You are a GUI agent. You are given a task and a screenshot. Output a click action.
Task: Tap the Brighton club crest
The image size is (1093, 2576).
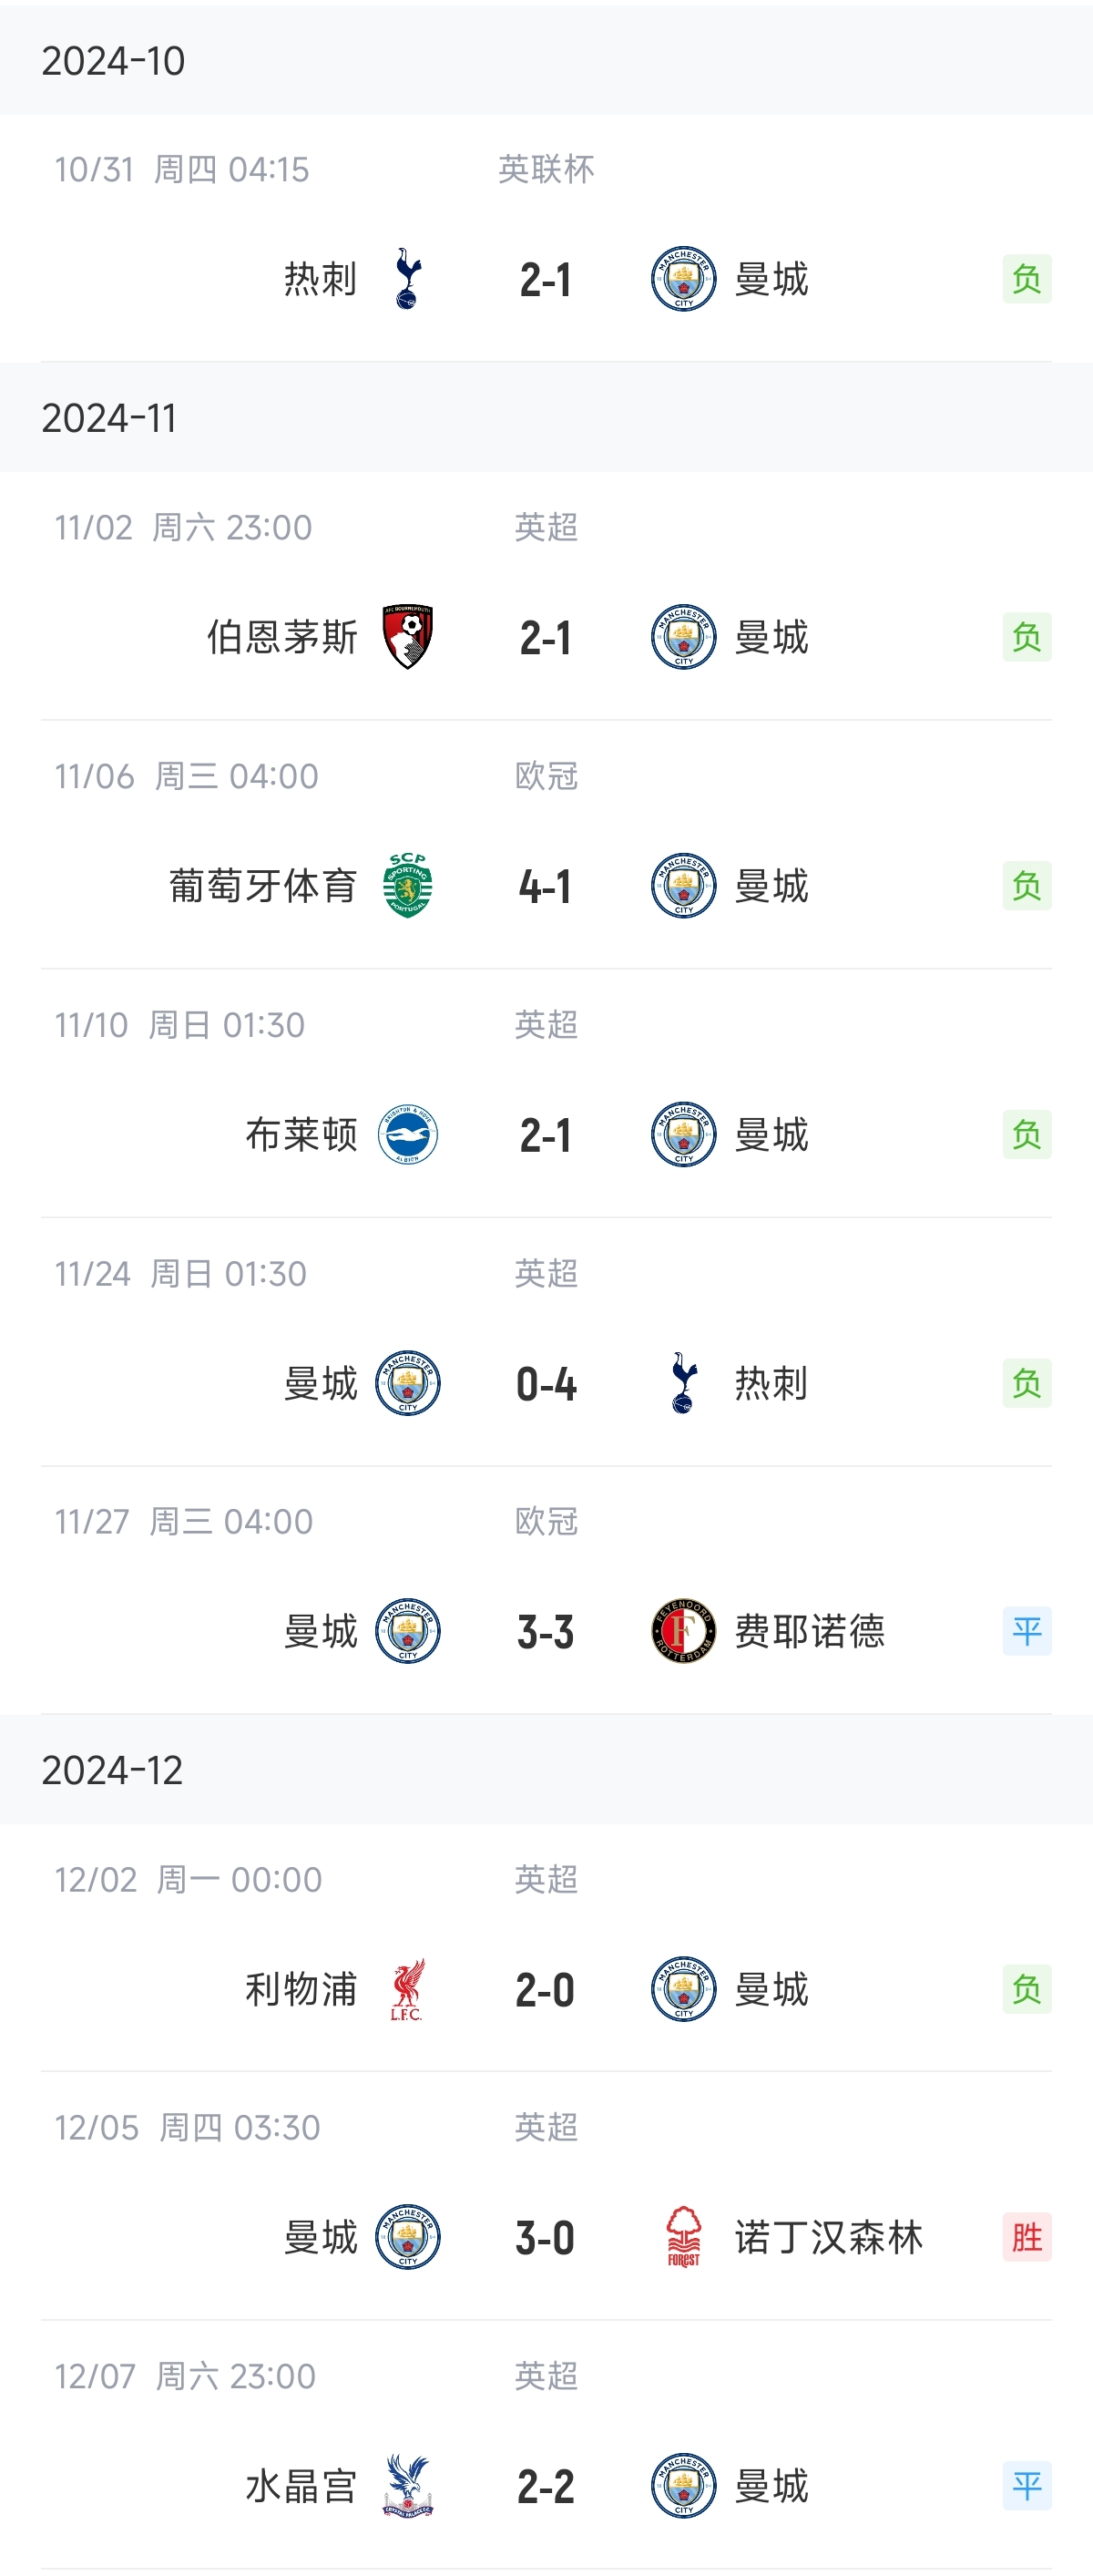(x=407, y=1134)
